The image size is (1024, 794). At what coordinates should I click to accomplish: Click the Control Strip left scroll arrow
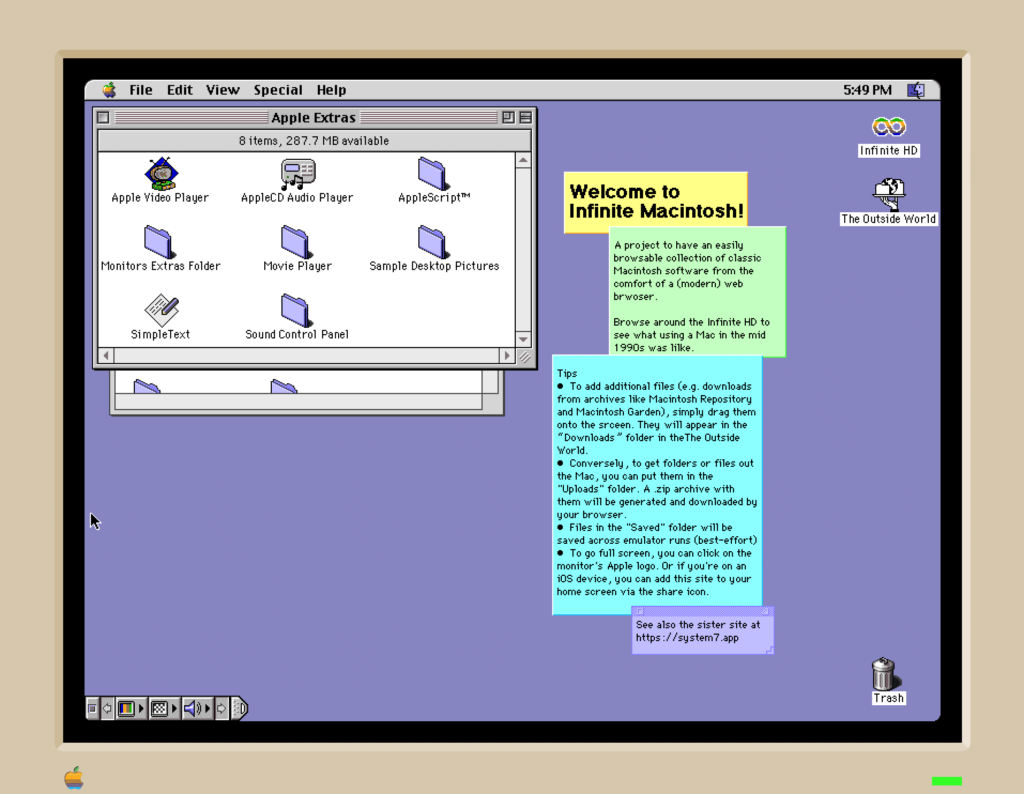(x=107, y=708)
